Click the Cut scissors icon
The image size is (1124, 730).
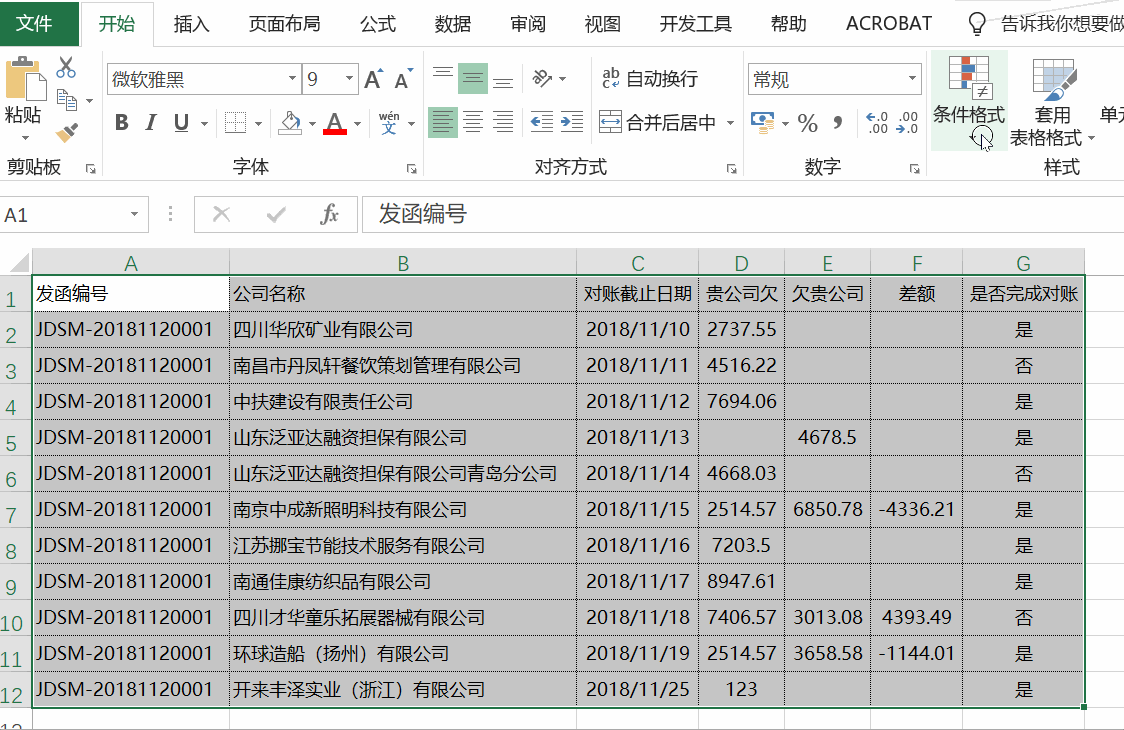pos(66,67)
